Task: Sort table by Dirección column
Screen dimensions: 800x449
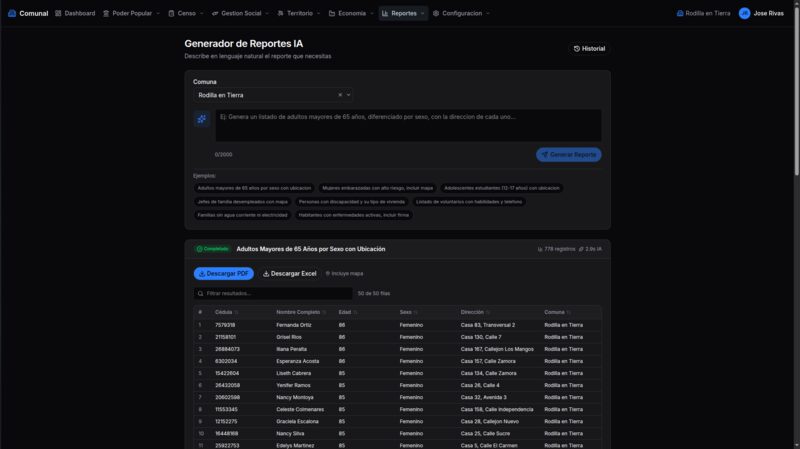Action: (475, 312)
